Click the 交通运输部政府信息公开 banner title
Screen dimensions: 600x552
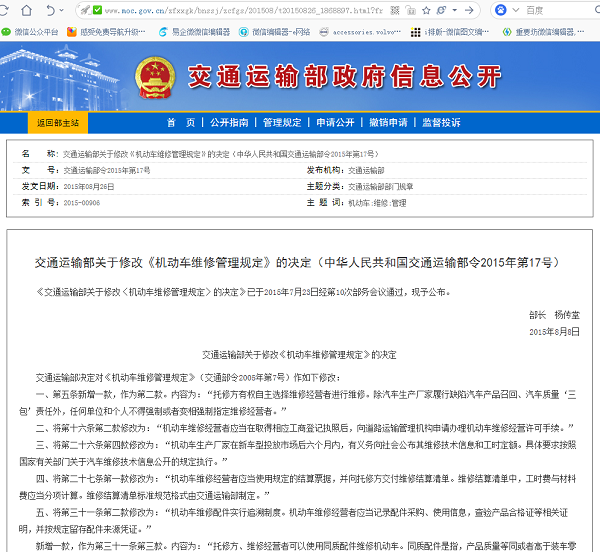[344, 76]
